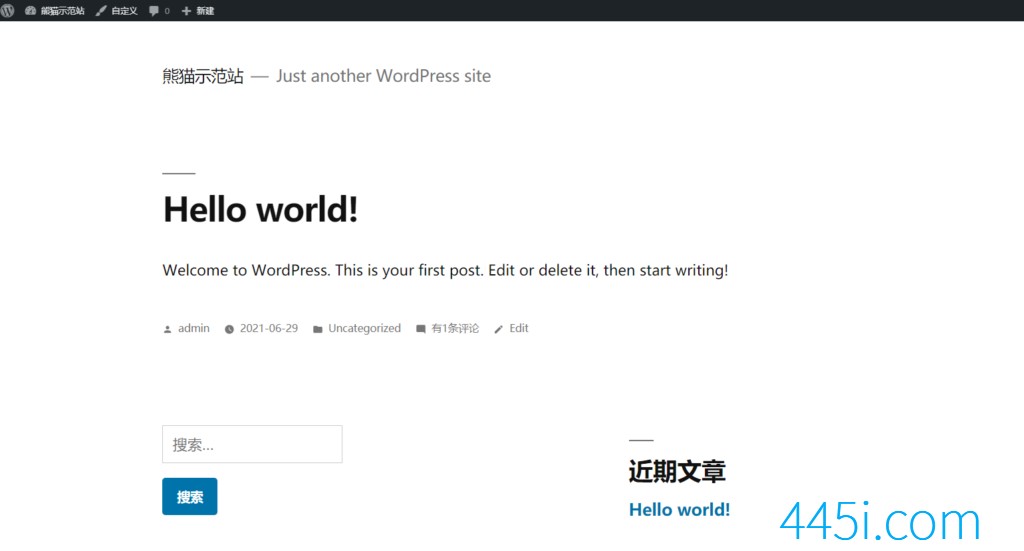Screen dimensions: 1024x551
Task: Open the WordPress logo menu
Action: [7, 10]
